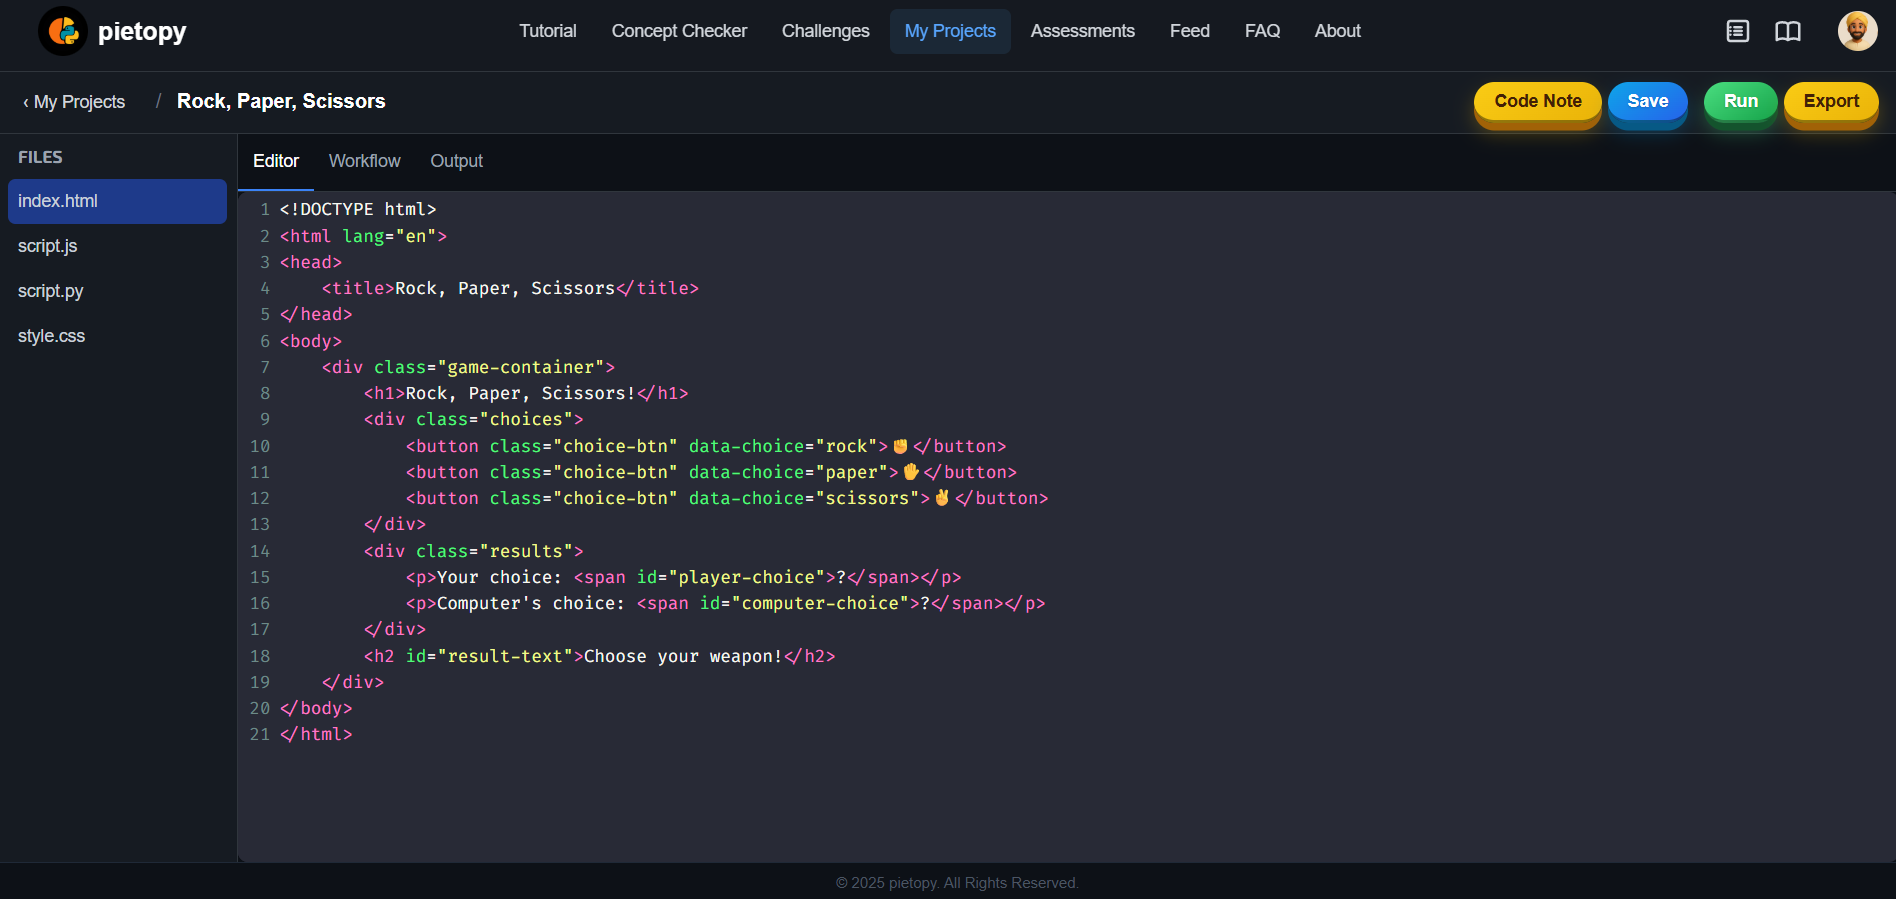Switch to the Workflow tab

tap(364, 161)
